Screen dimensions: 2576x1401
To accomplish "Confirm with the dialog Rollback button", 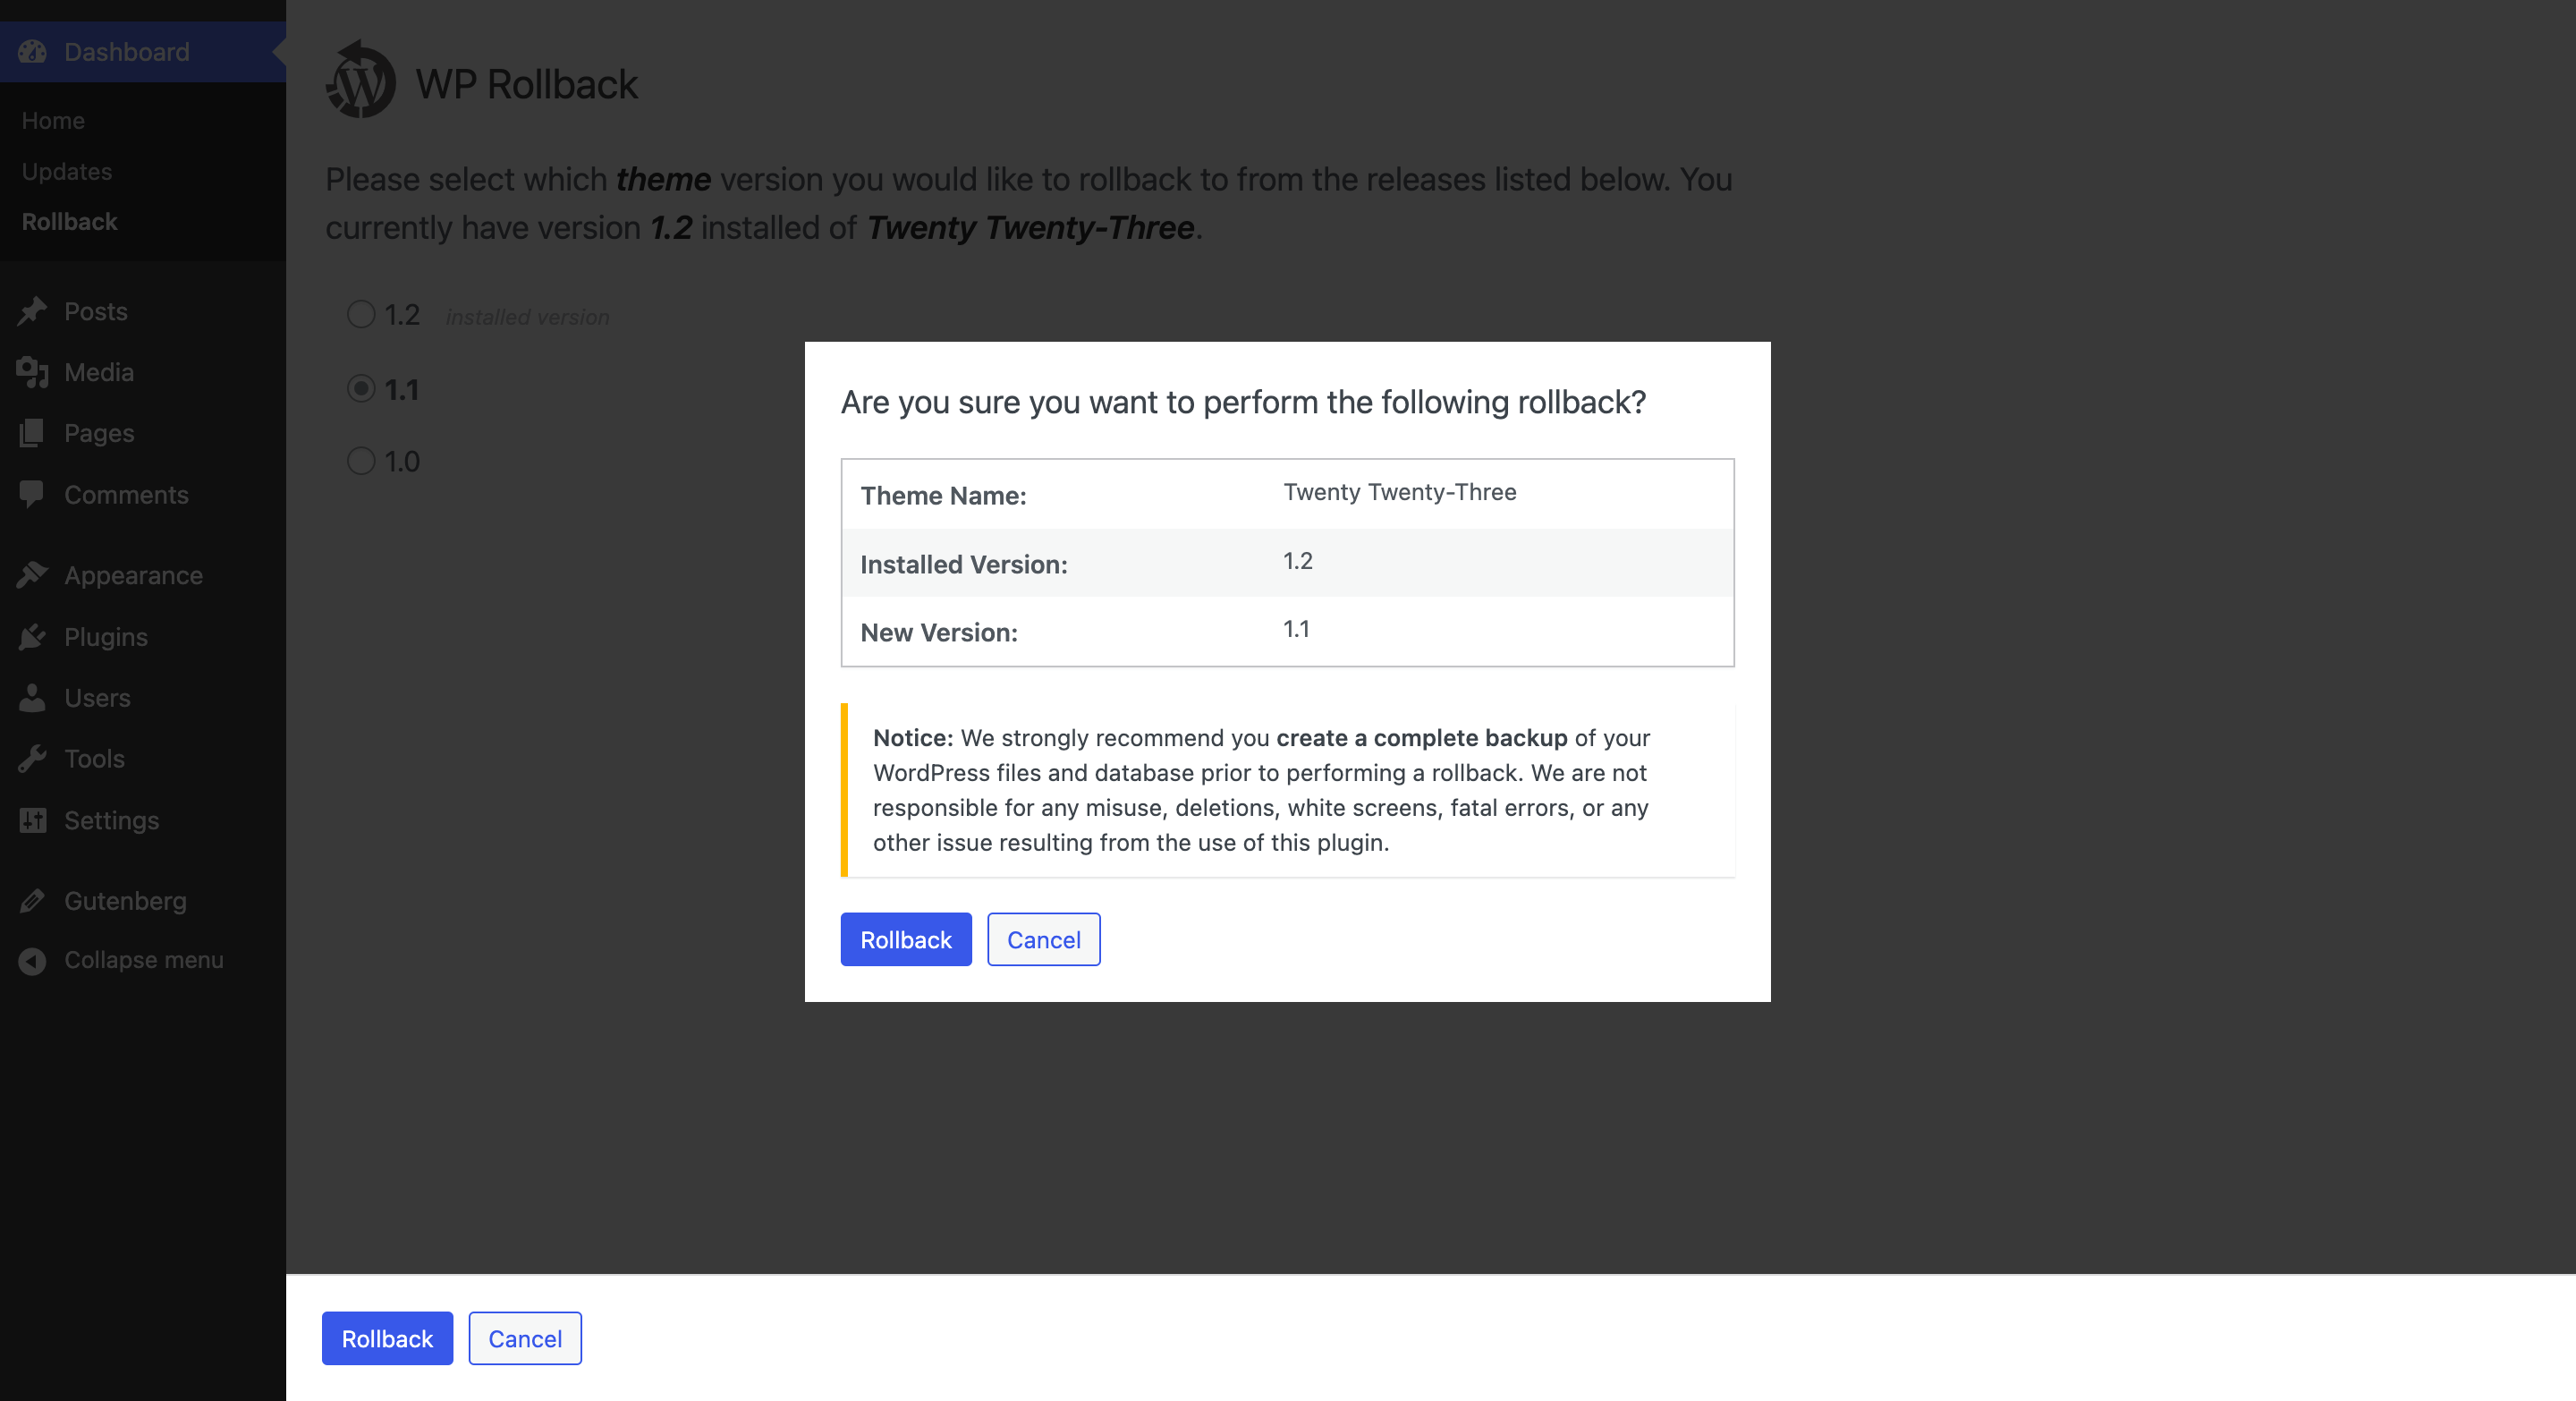I will point(906,939).
